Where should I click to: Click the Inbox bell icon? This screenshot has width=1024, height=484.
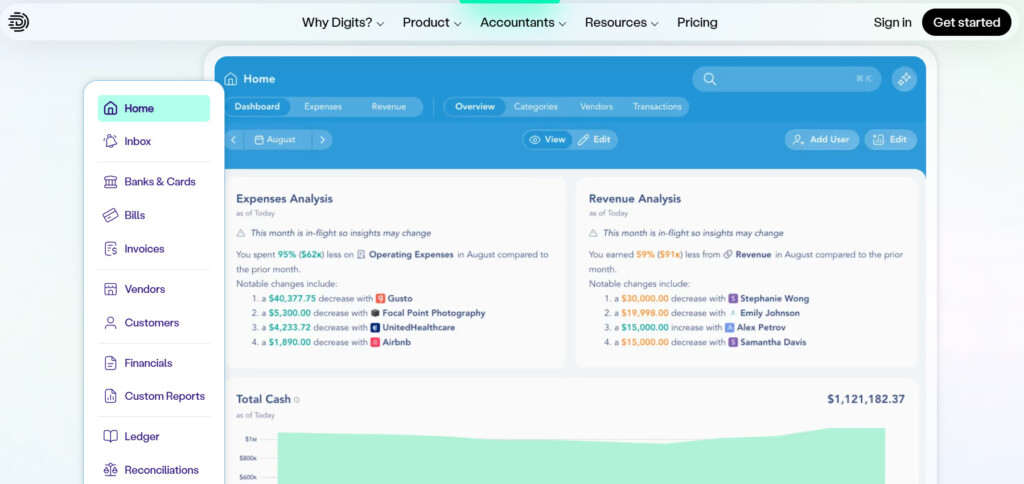point(111,141)
